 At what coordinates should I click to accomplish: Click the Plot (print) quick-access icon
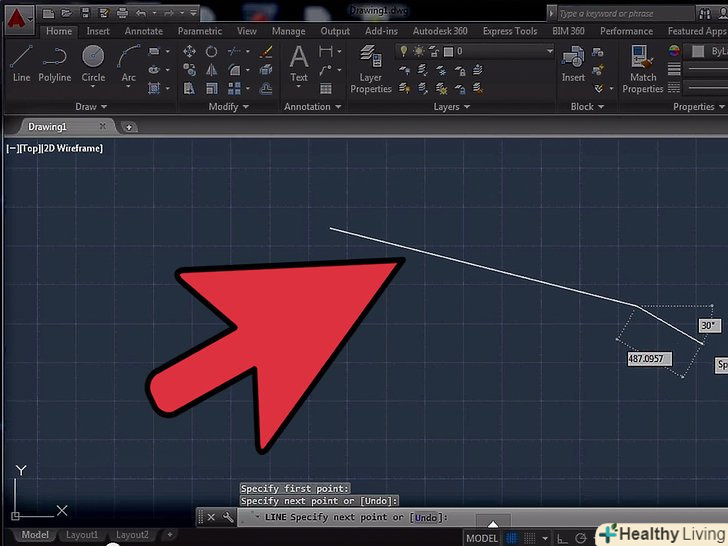(122, 13)
